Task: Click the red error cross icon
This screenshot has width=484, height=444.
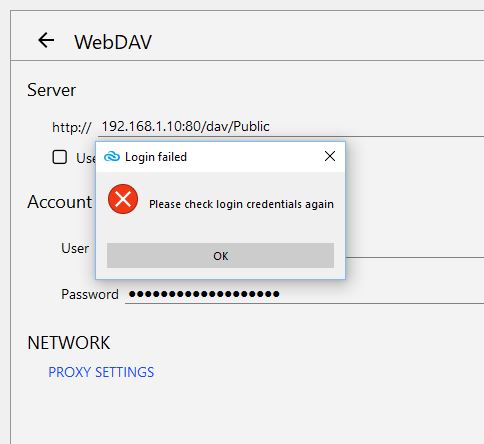Action: coord(123,199)
